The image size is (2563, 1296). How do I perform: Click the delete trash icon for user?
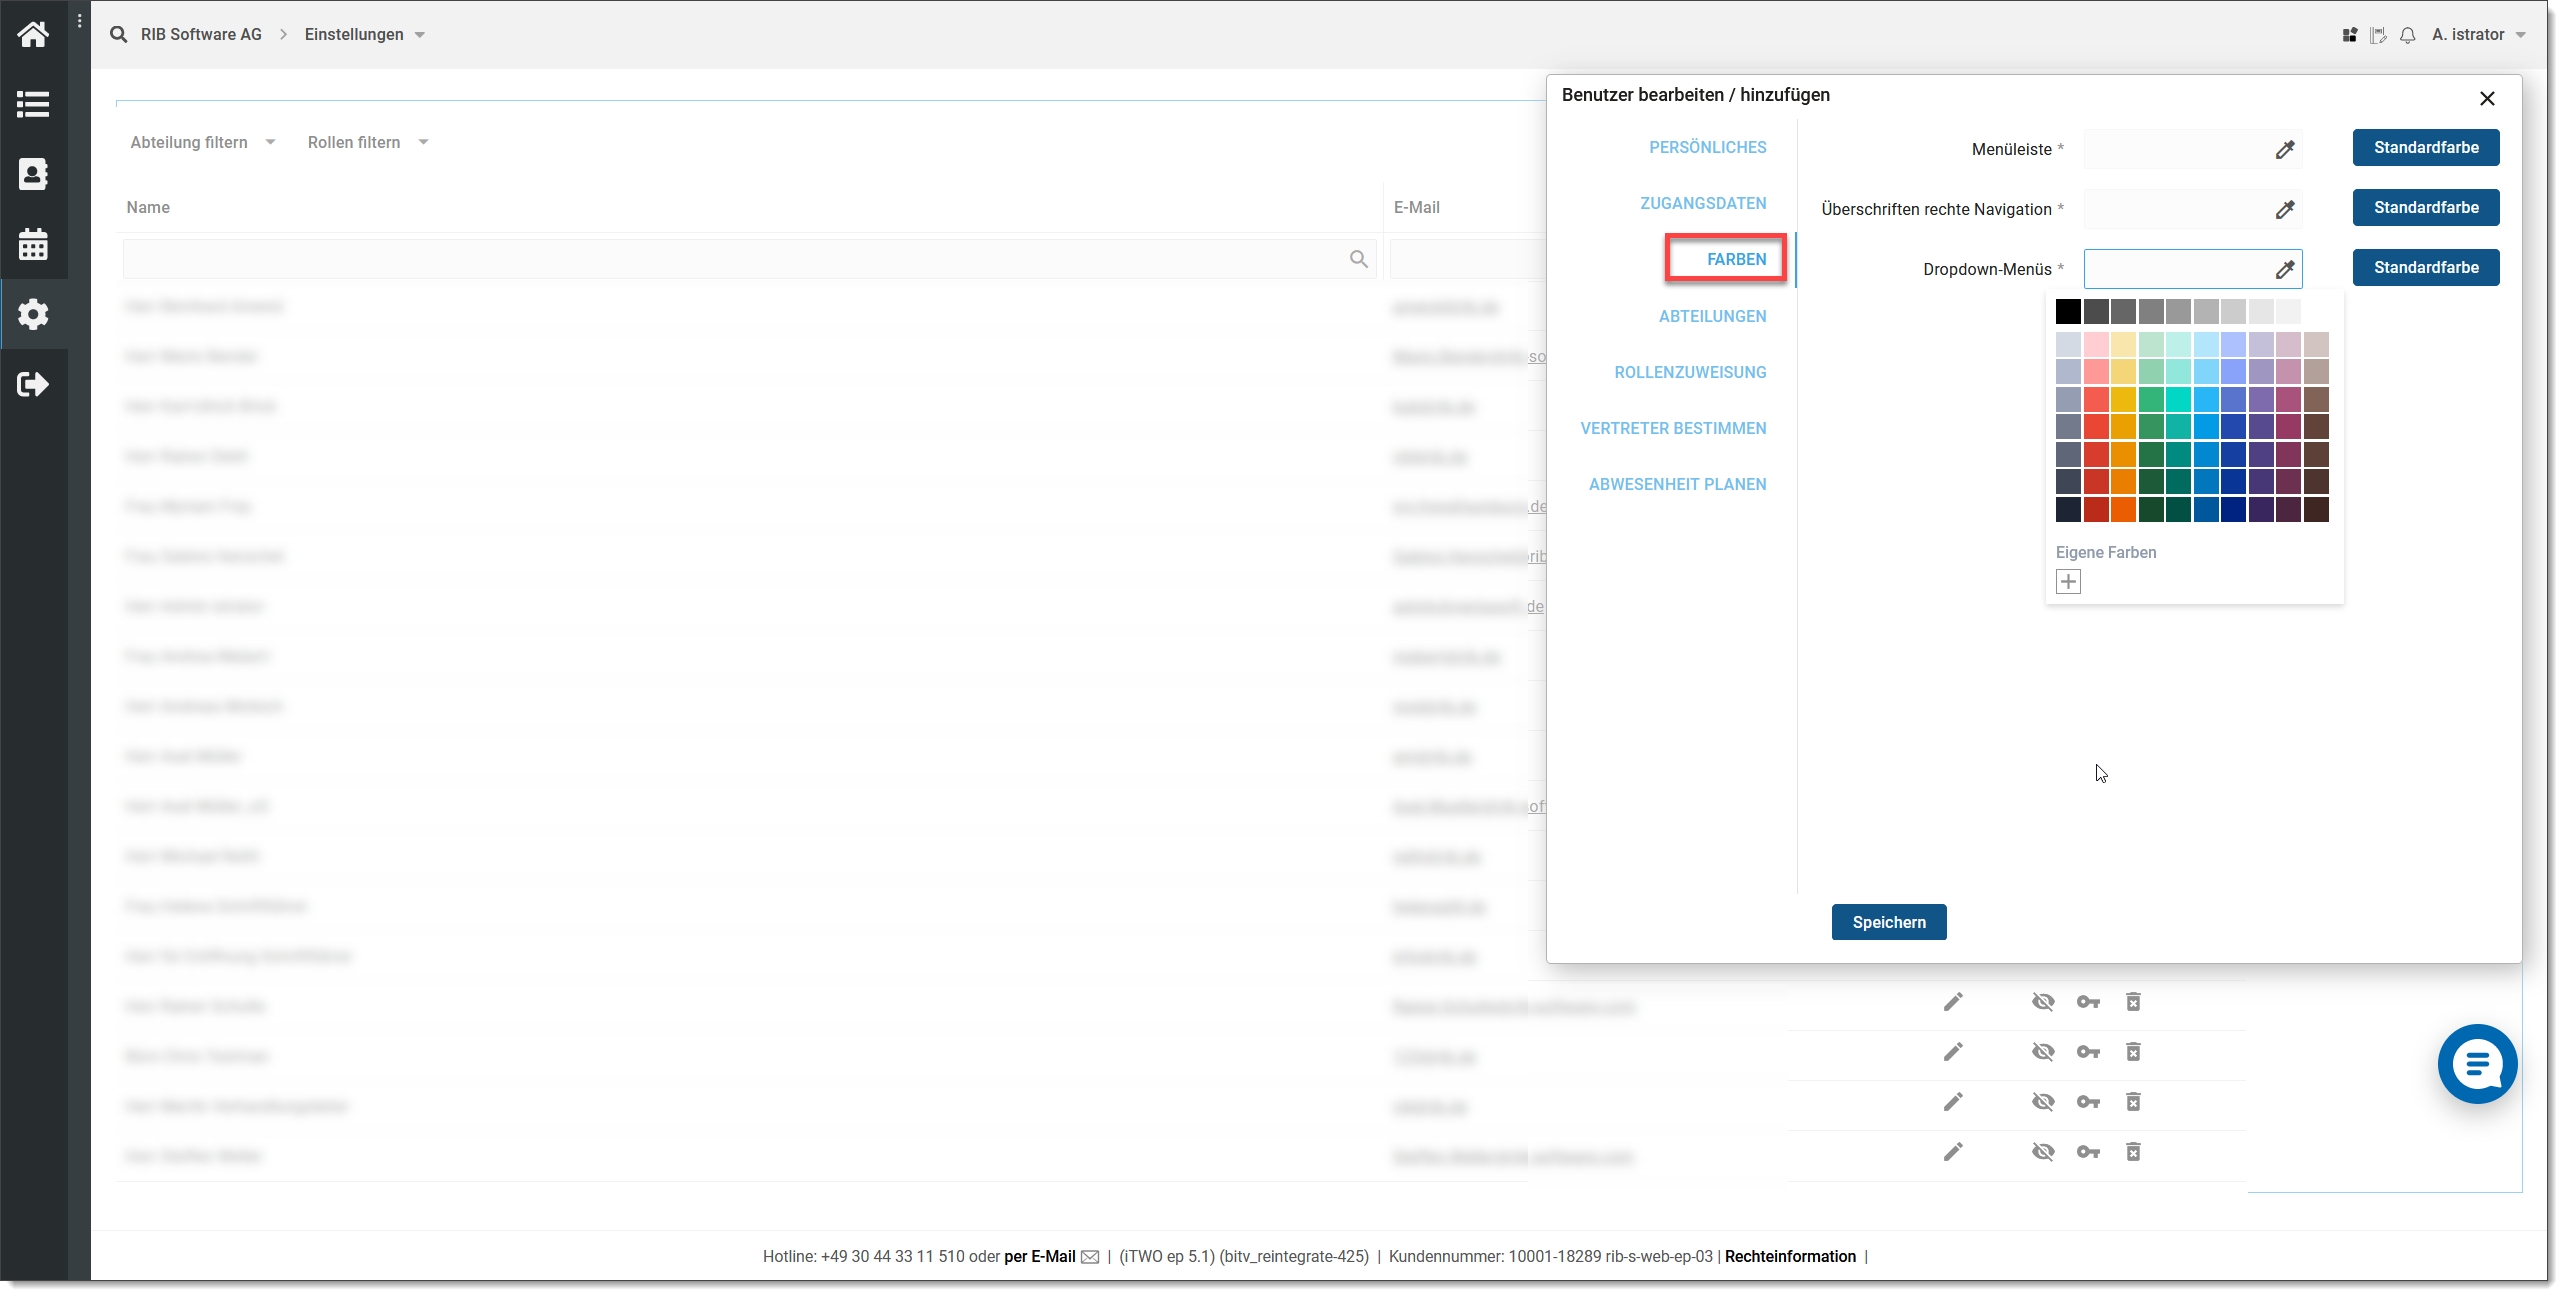click(2133, 1002)
